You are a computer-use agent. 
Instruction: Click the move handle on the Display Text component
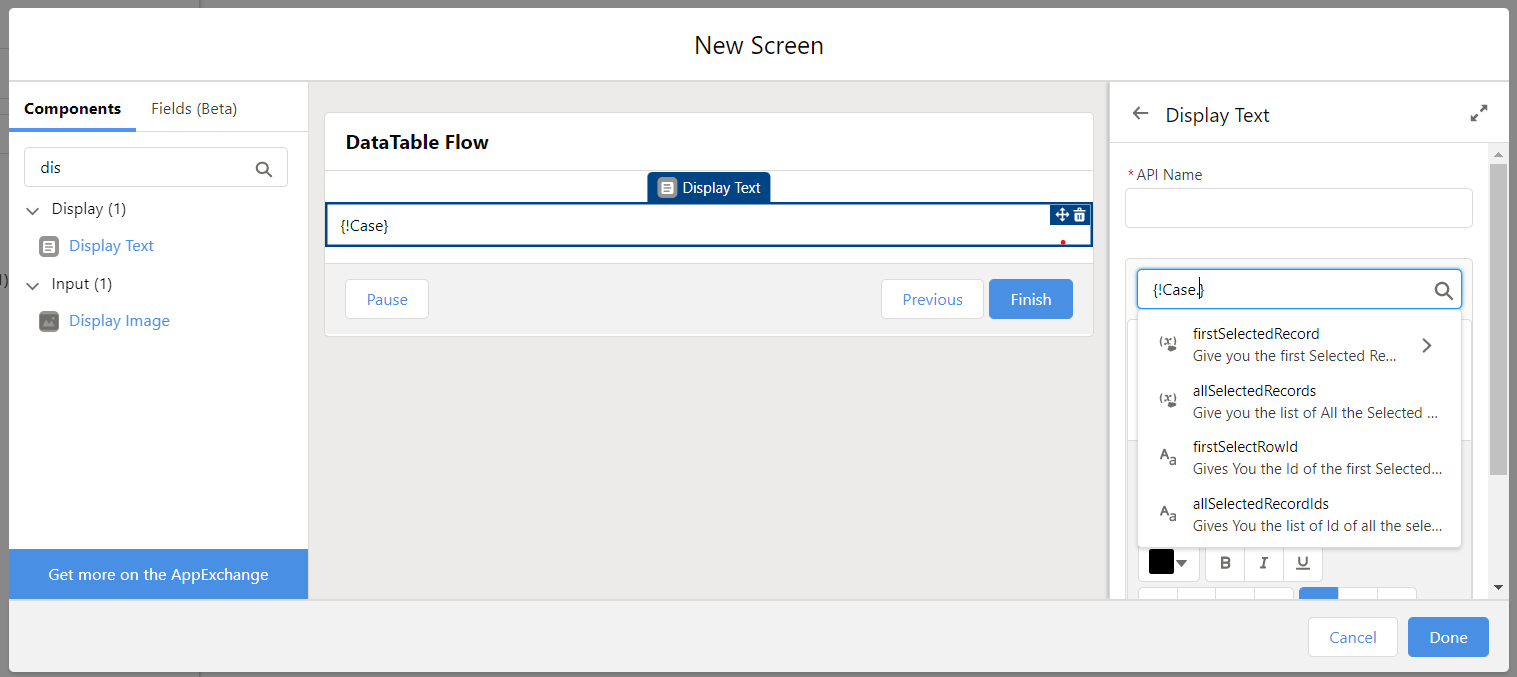[1061, 214]
